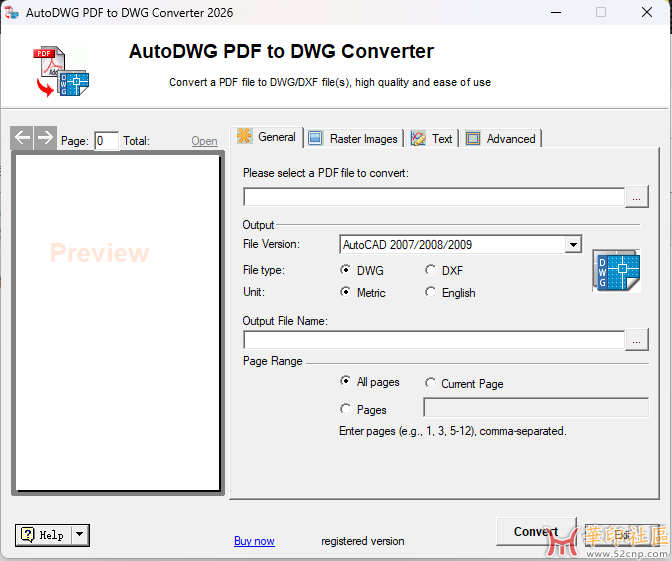
Task: Go to previous page arrow
Action: (22, 138)
